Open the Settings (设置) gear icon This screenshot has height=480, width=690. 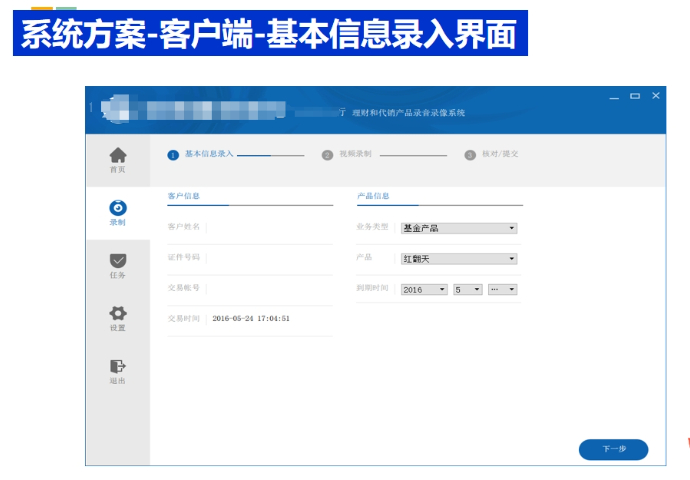(x=118, y=313)
